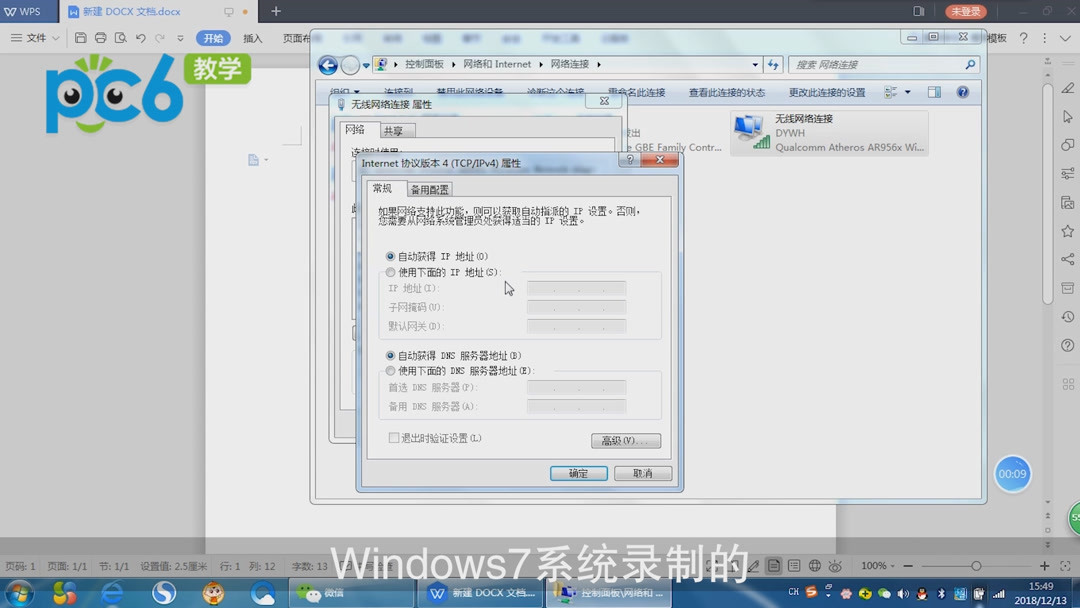The height and width of the screenshot is (608, 1080).
Task: Select 使用下面的 IP 地址 radio button
Action: (x=390, y=272)
